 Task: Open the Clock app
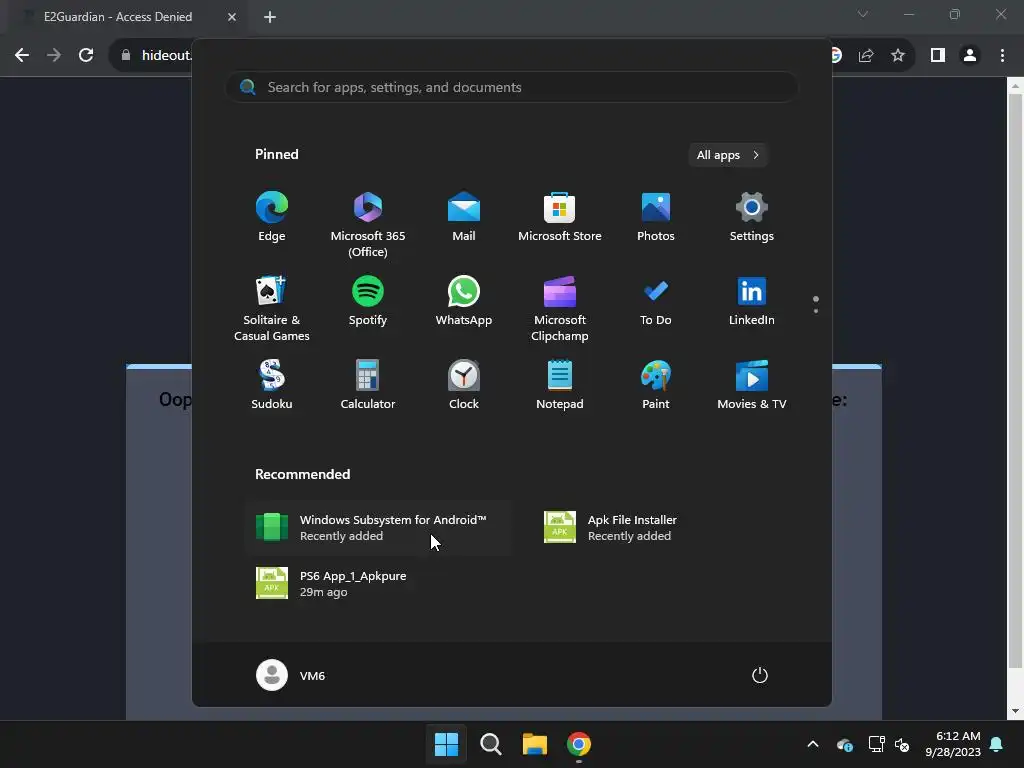click(464, 385)
